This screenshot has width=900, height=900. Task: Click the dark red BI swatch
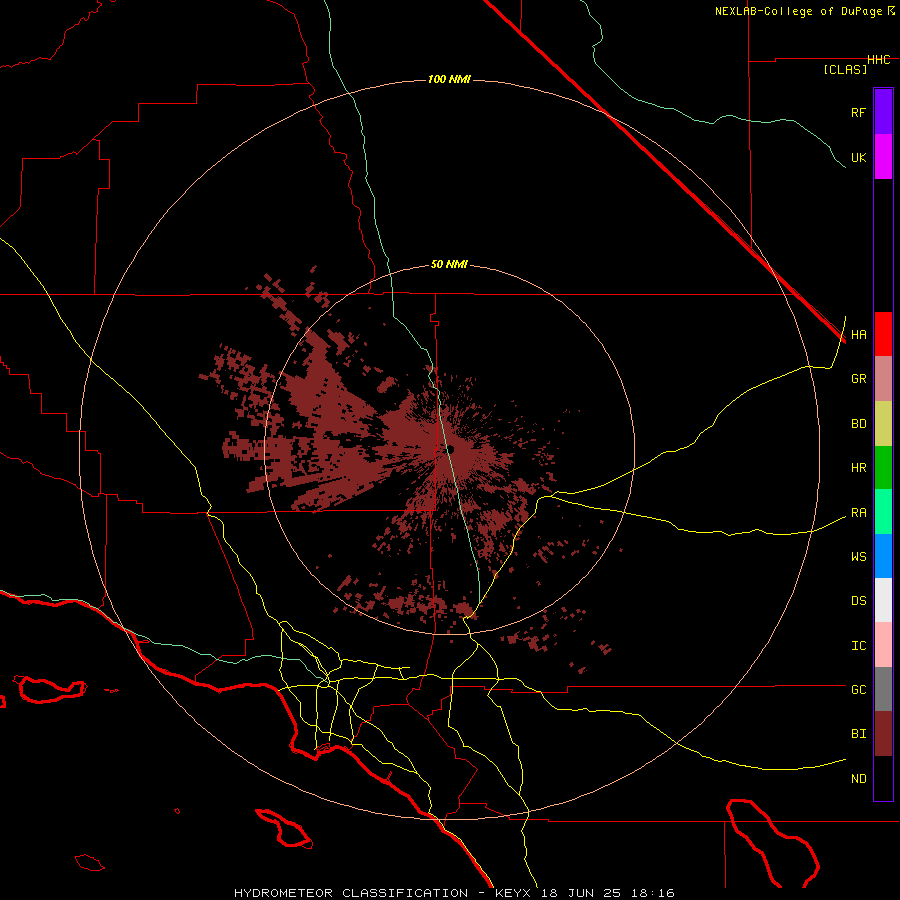coord(883,734)
